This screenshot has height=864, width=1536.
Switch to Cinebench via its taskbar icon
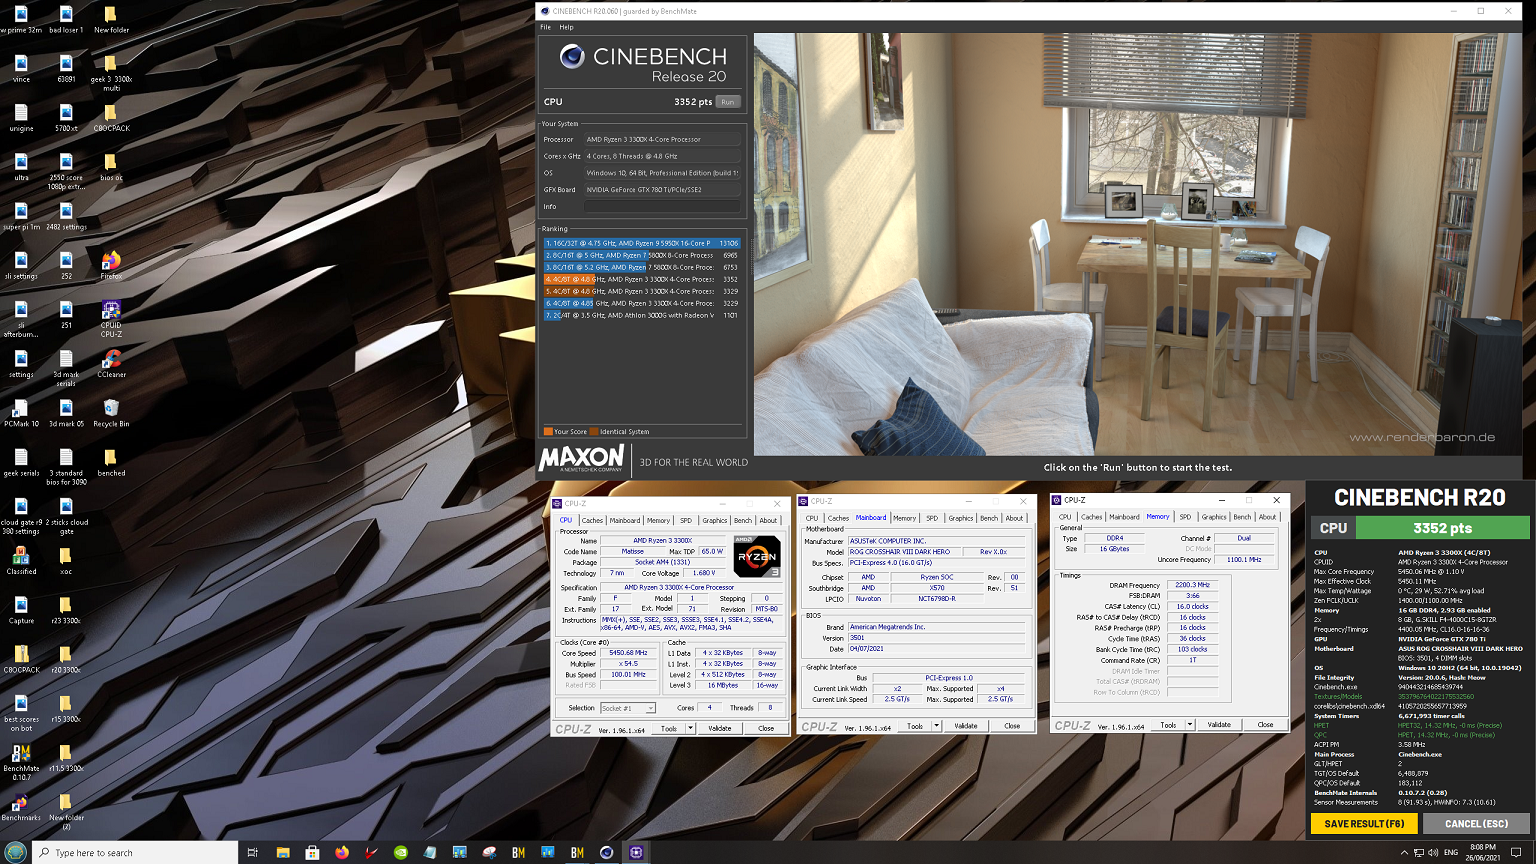(x=606, y=852)
